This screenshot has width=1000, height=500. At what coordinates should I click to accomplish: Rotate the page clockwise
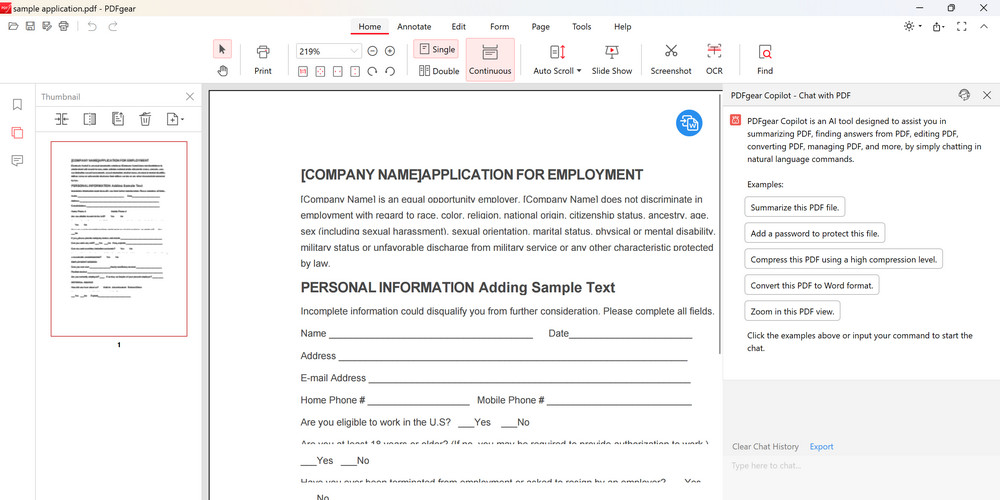point(372,71)
